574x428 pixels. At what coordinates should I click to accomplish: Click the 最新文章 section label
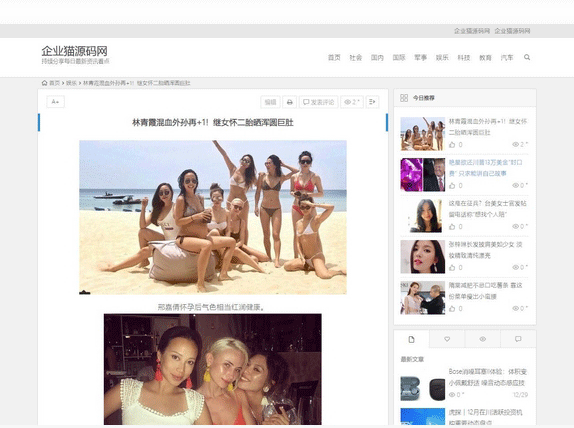[412, 359]
